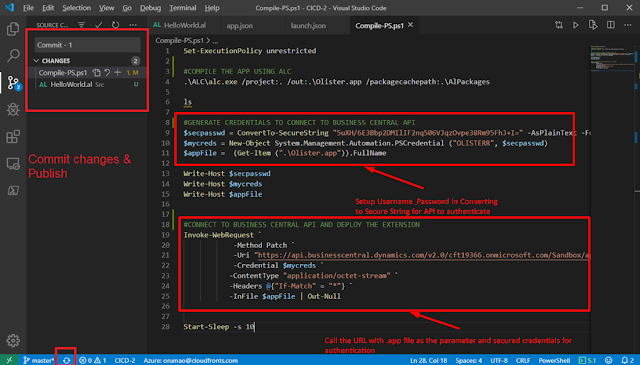Open Source Control view in activity bar
Image resolution: width=640 pixels, height=365 pixels.
point(13,83)
